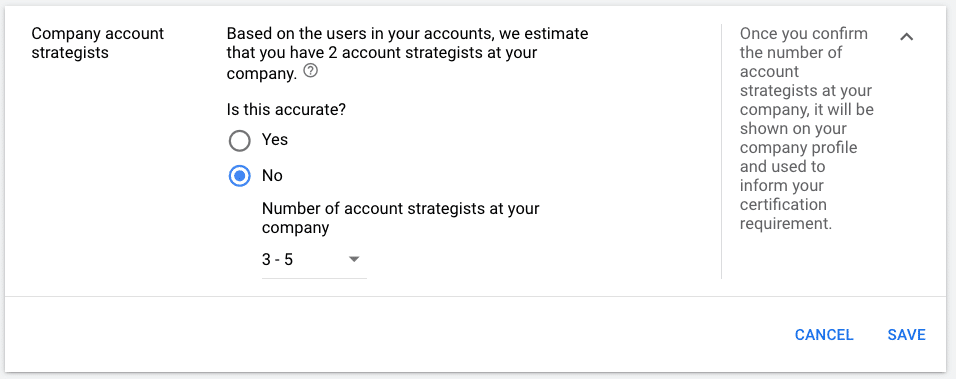Screen dimensions: 956x379
Task: Click the "No" option label
Action: (x=272, y=175)
